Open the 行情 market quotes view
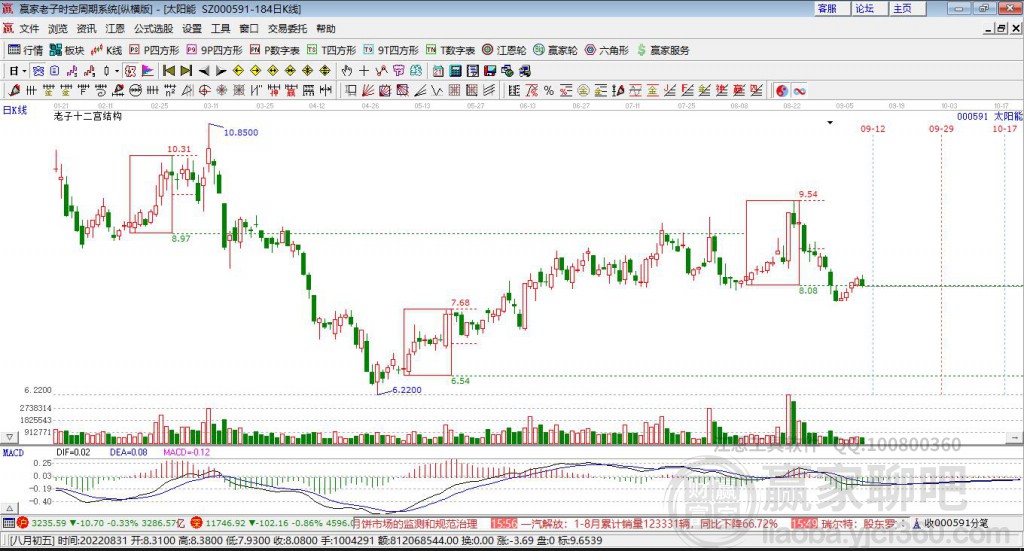 [25, 50]
